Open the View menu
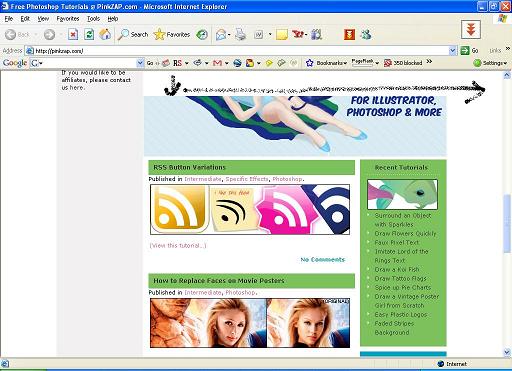512x371 pixels. pos(43,19)
